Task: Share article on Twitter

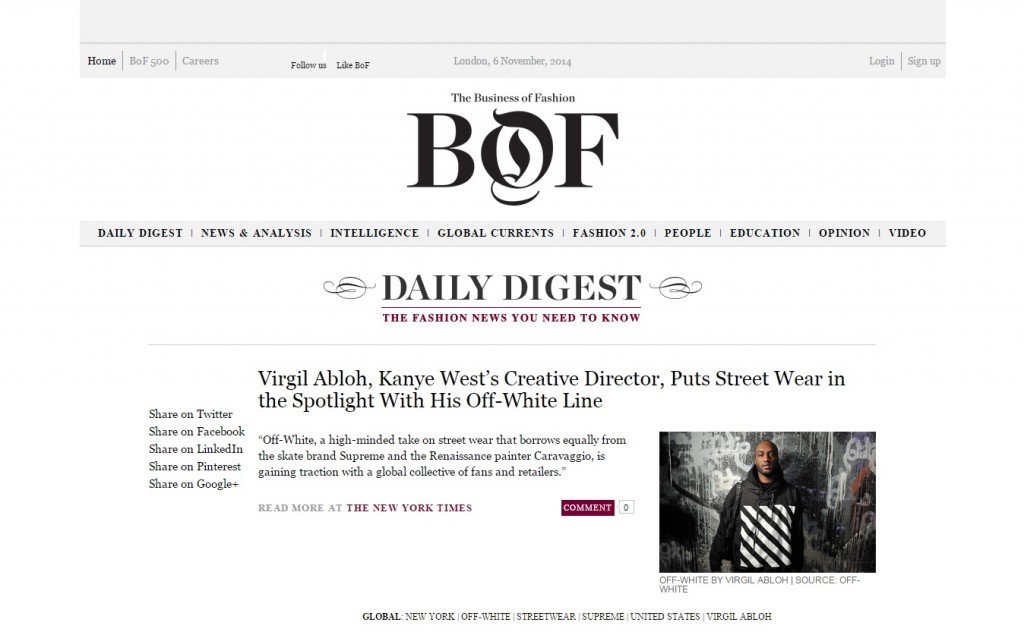Action: tap(191, 414)
